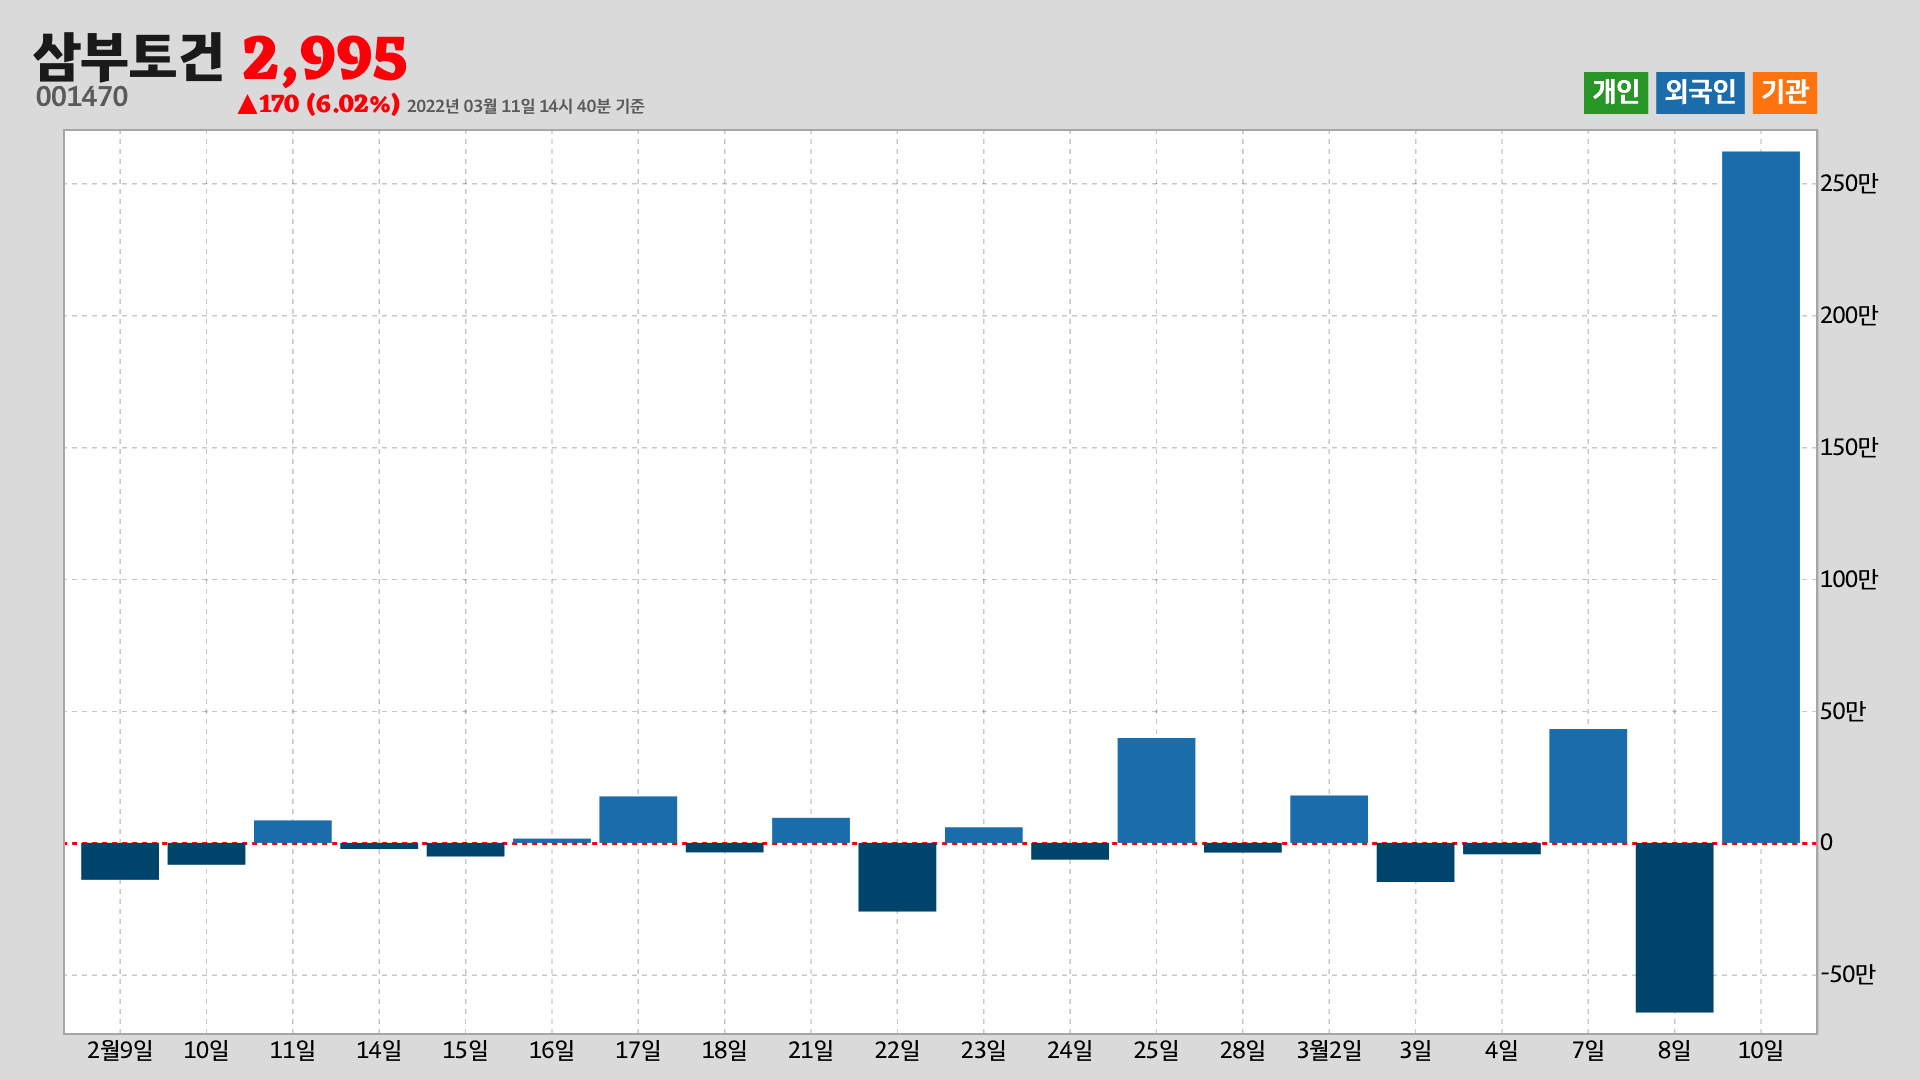
Task: Click the stock name 삼부토건
Action: (129, 57)
